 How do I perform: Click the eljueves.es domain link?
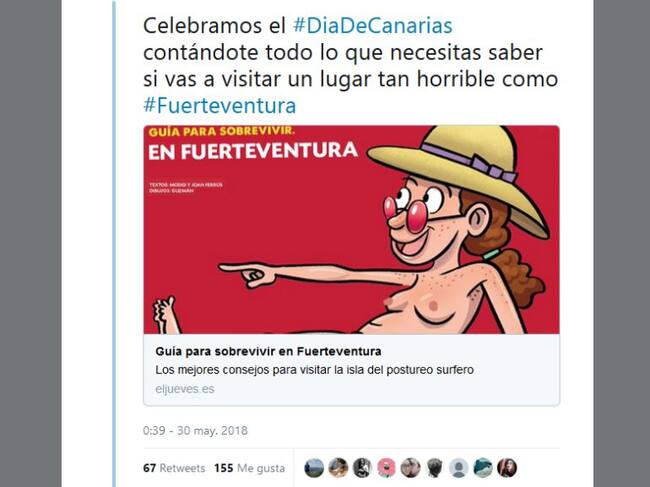pyautogui.click(x=185, y=389)
